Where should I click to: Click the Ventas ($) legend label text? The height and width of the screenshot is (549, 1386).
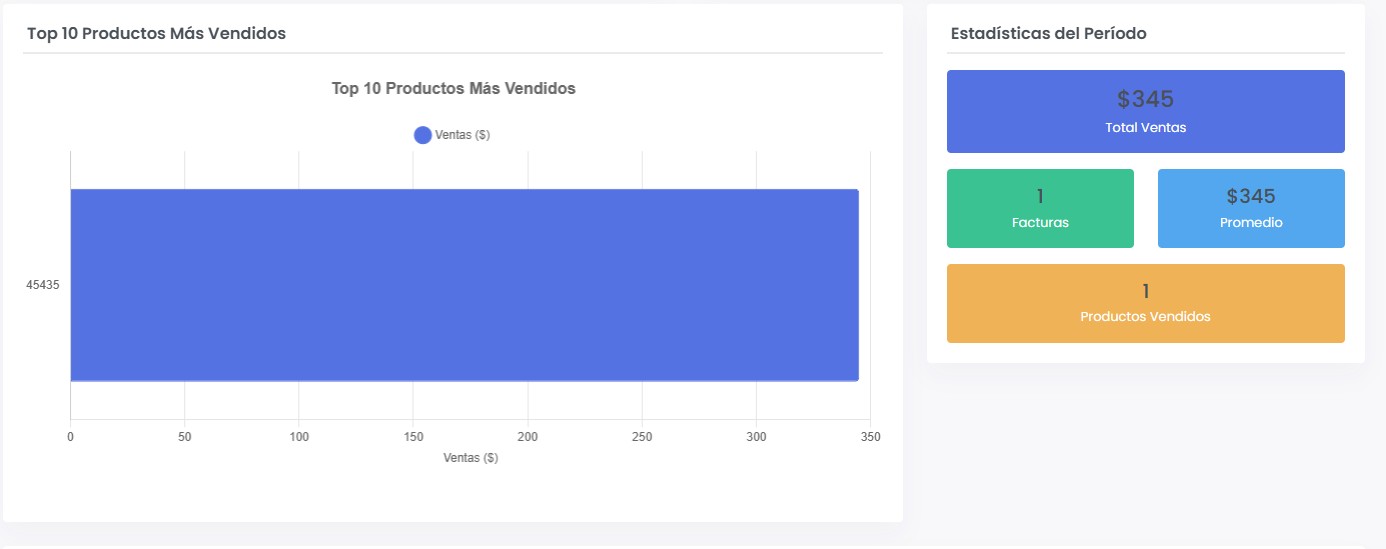point(462,135)
